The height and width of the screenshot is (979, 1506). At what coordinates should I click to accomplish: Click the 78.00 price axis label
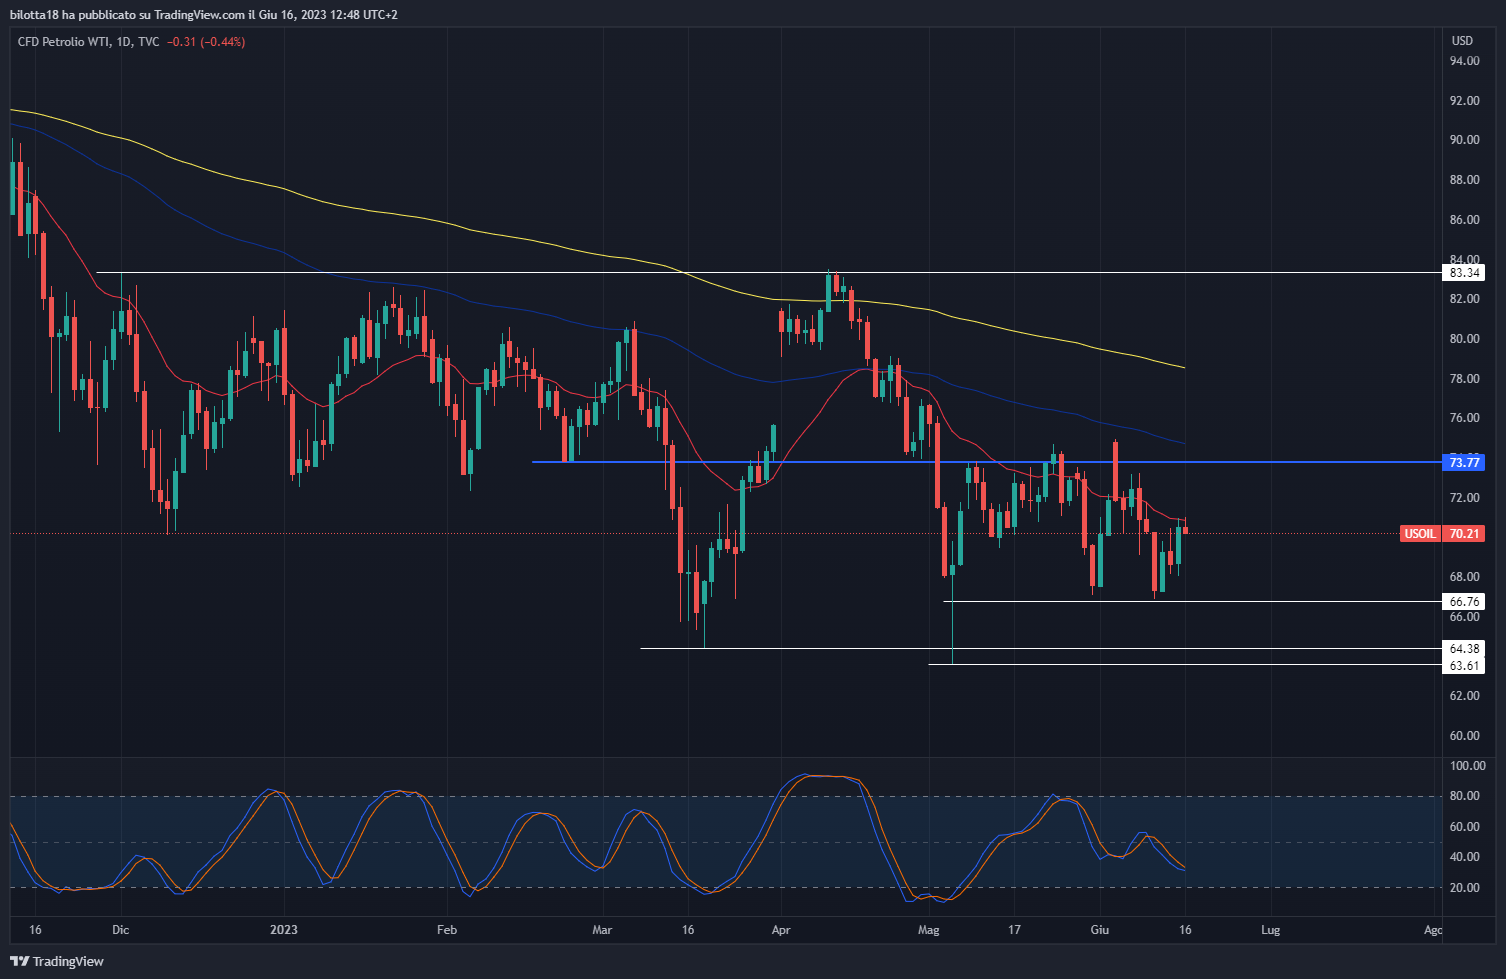(x=1465, y=379)
